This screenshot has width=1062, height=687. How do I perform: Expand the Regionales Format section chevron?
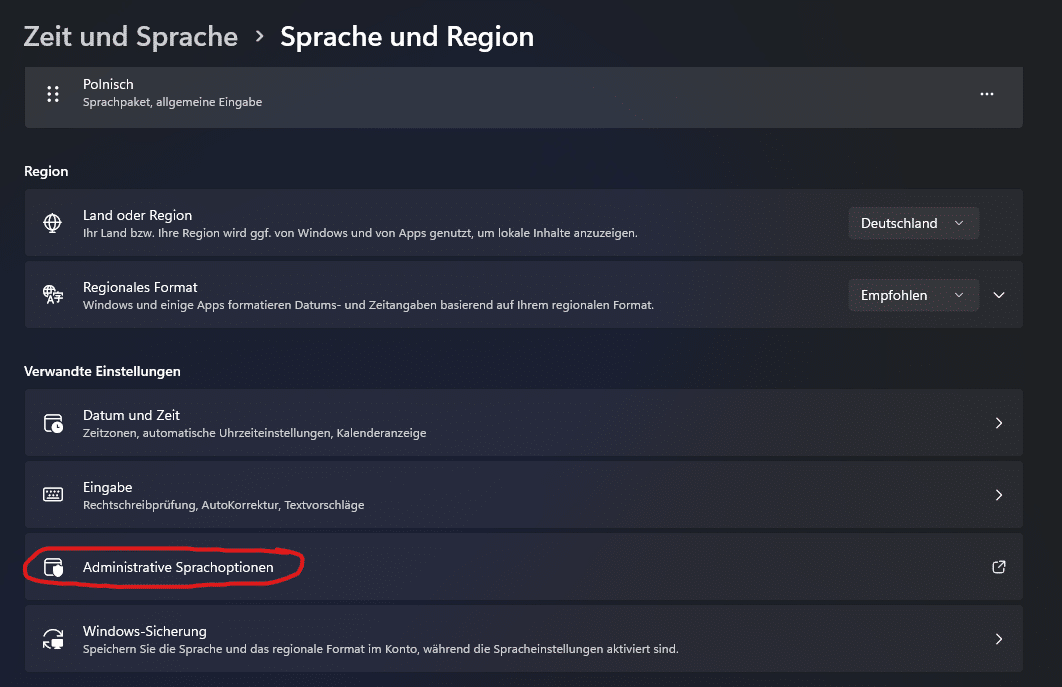[998, 295]
